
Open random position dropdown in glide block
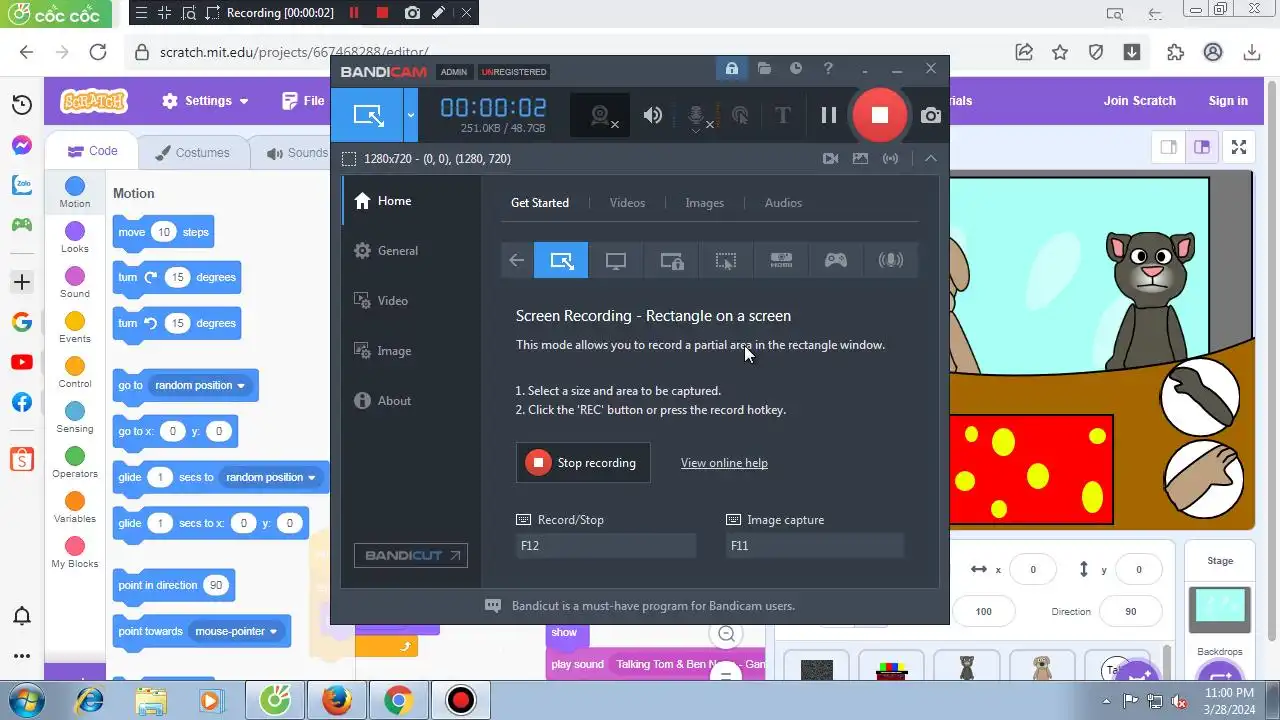[x=270, y=478]
